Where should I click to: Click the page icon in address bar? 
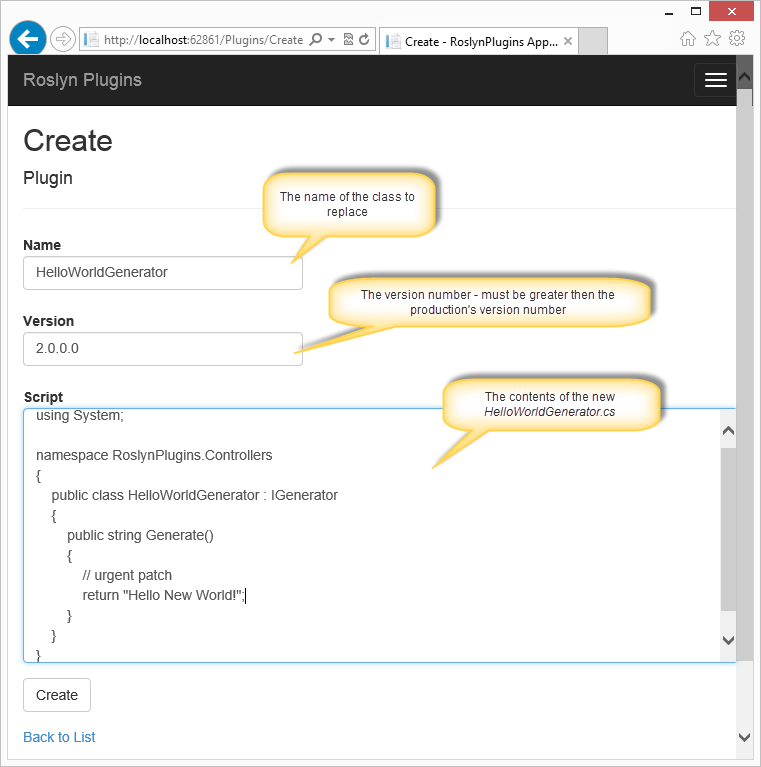91,39
